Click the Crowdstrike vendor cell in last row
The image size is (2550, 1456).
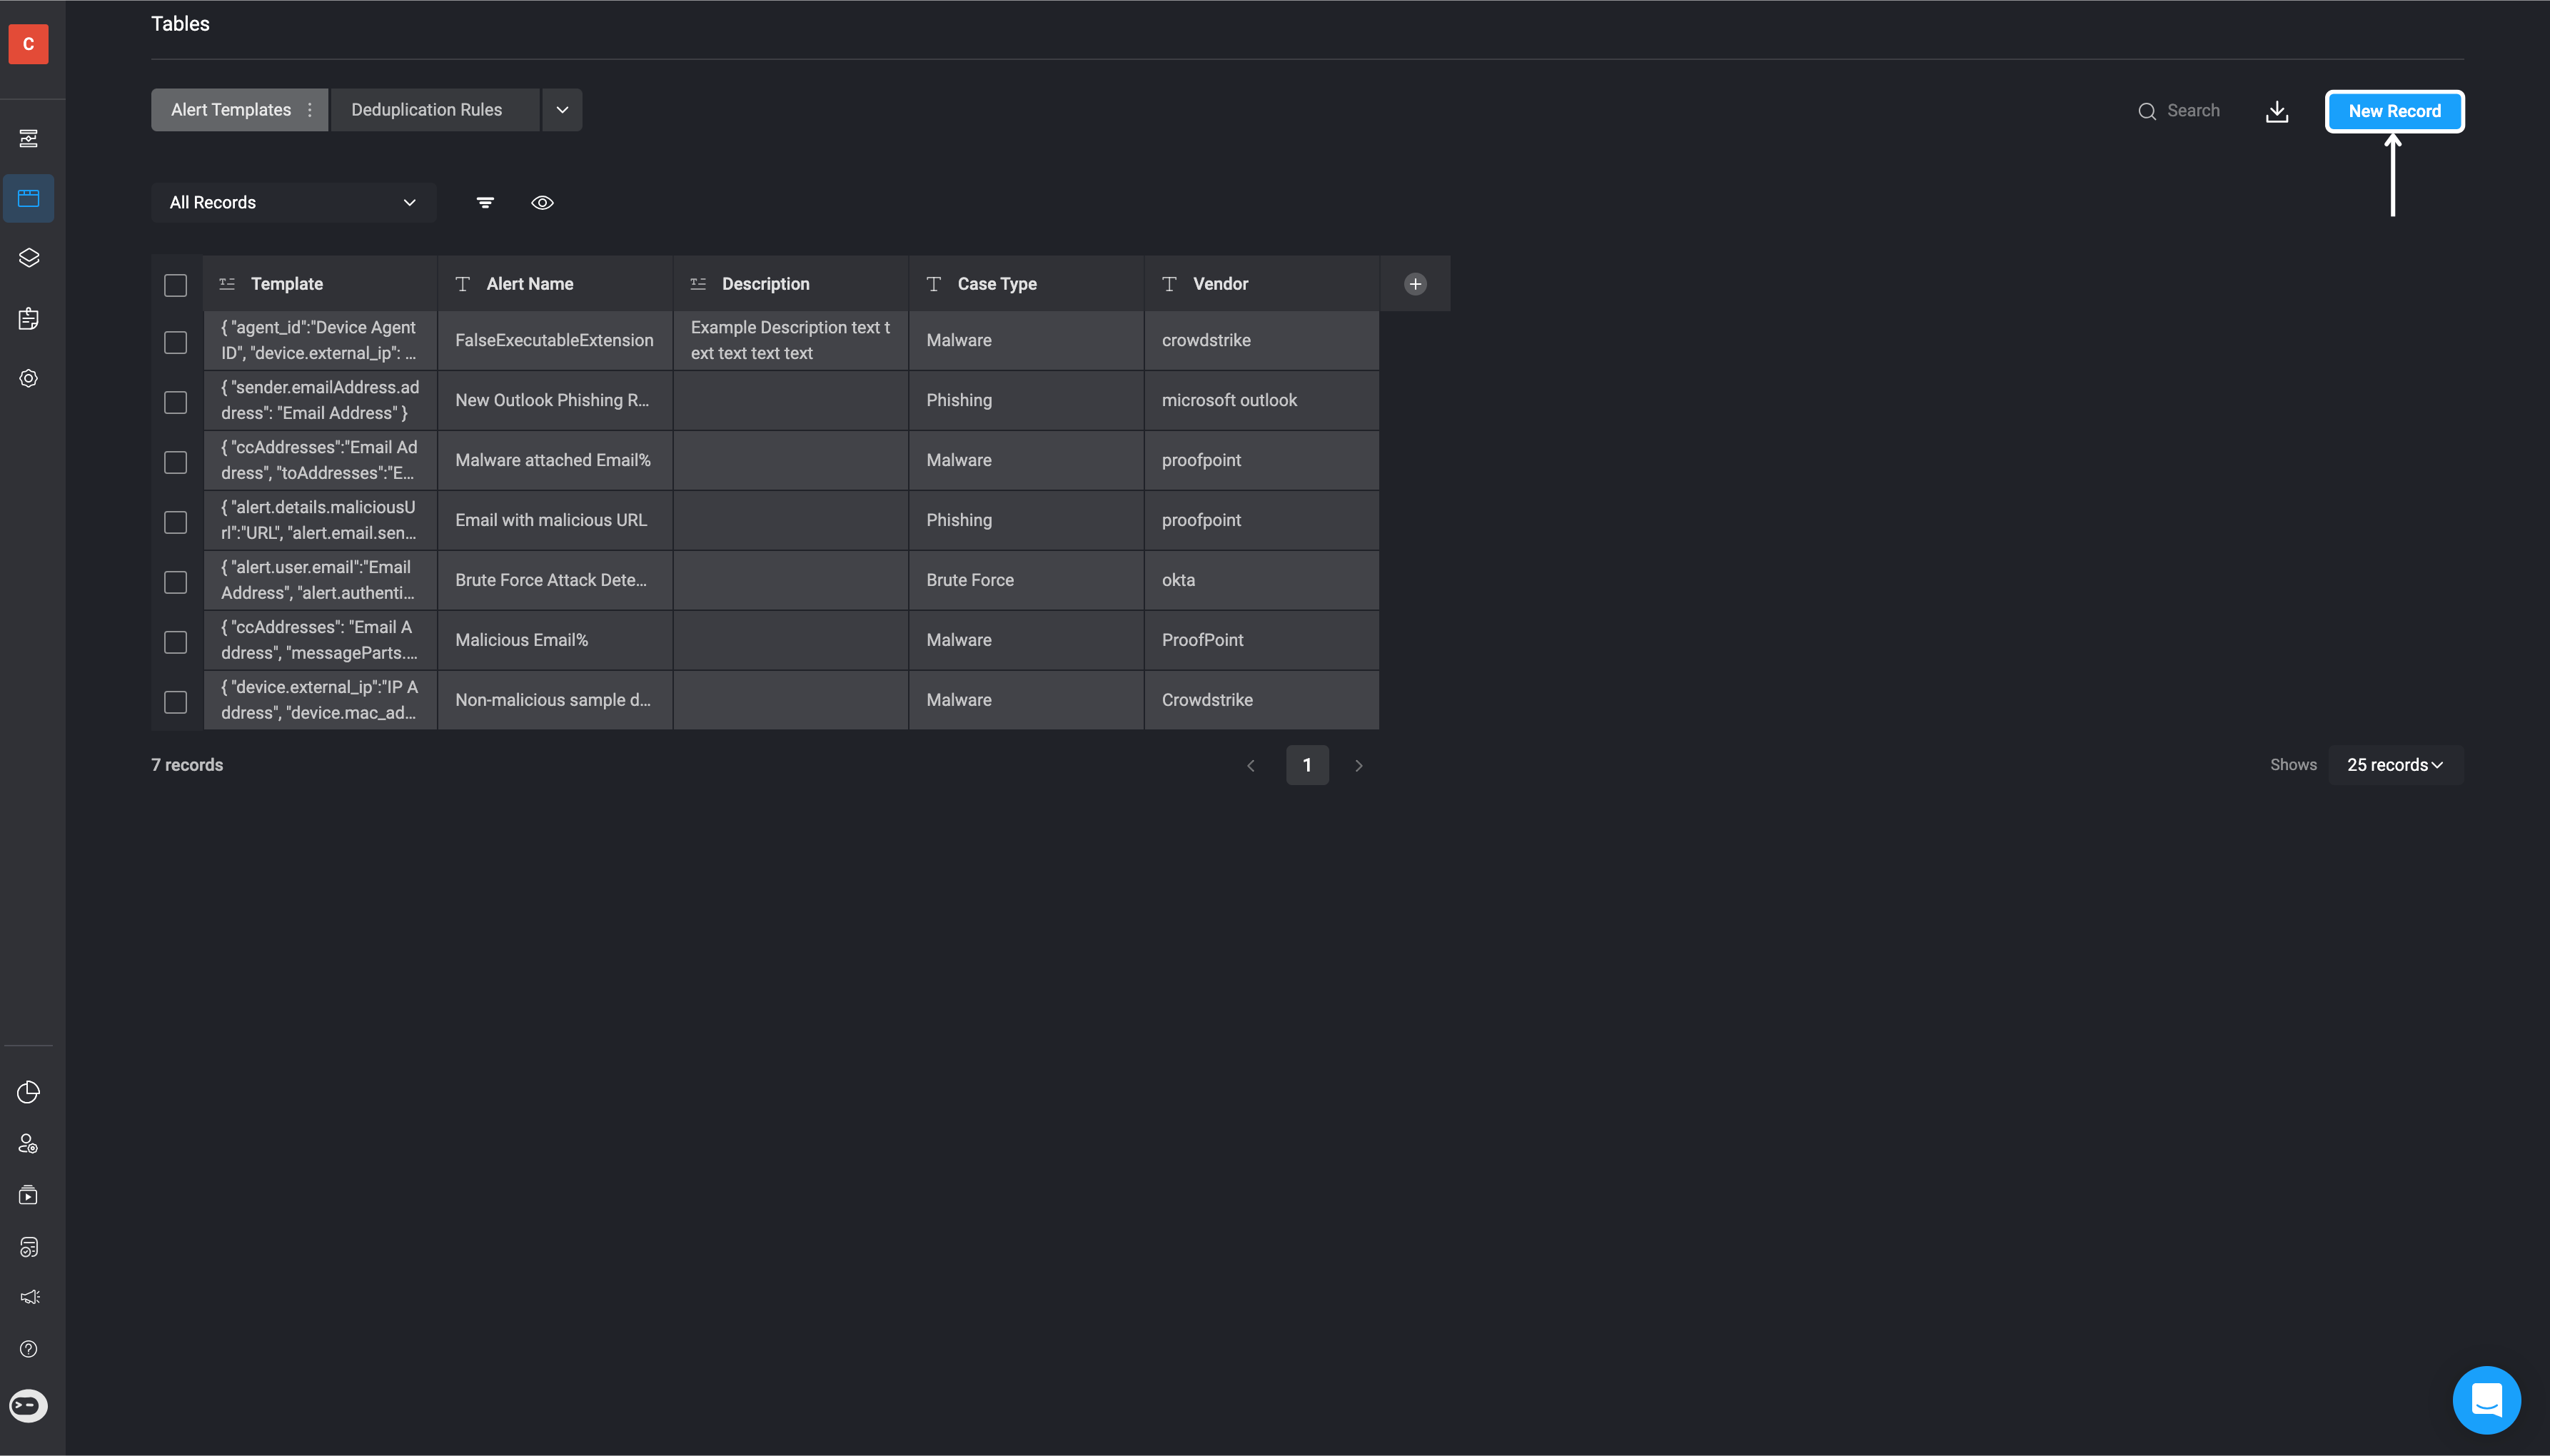(1262, 701)
